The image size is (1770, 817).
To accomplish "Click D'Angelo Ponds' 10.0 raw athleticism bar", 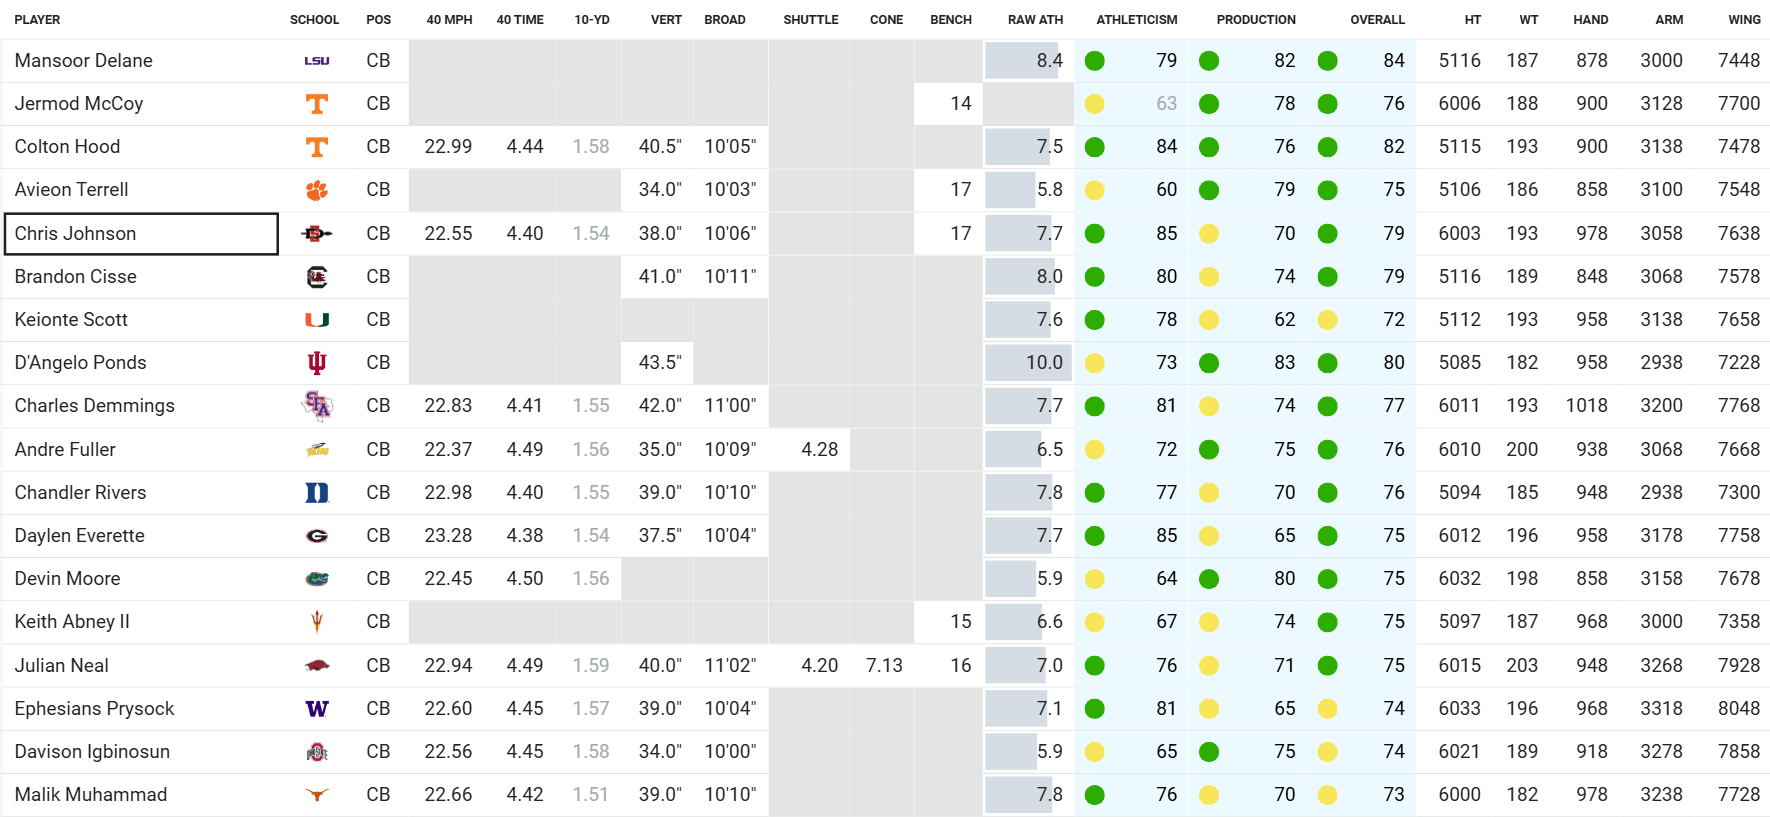I will pyautogui.click(x=1028, y=363).
